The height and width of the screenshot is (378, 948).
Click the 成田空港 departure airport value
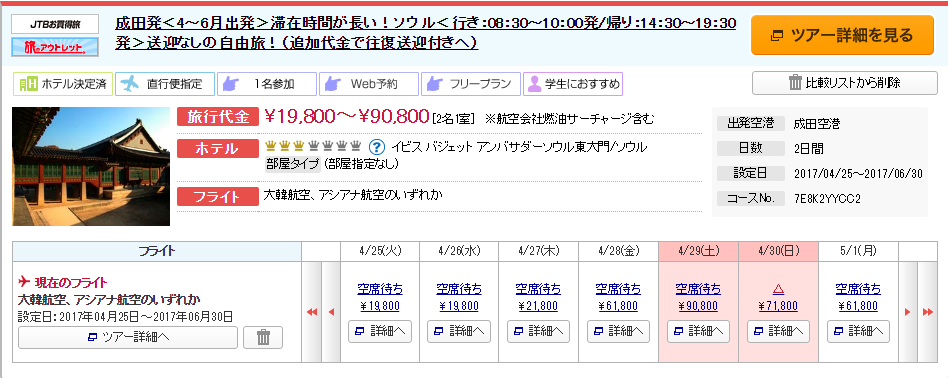coord(817,124)
